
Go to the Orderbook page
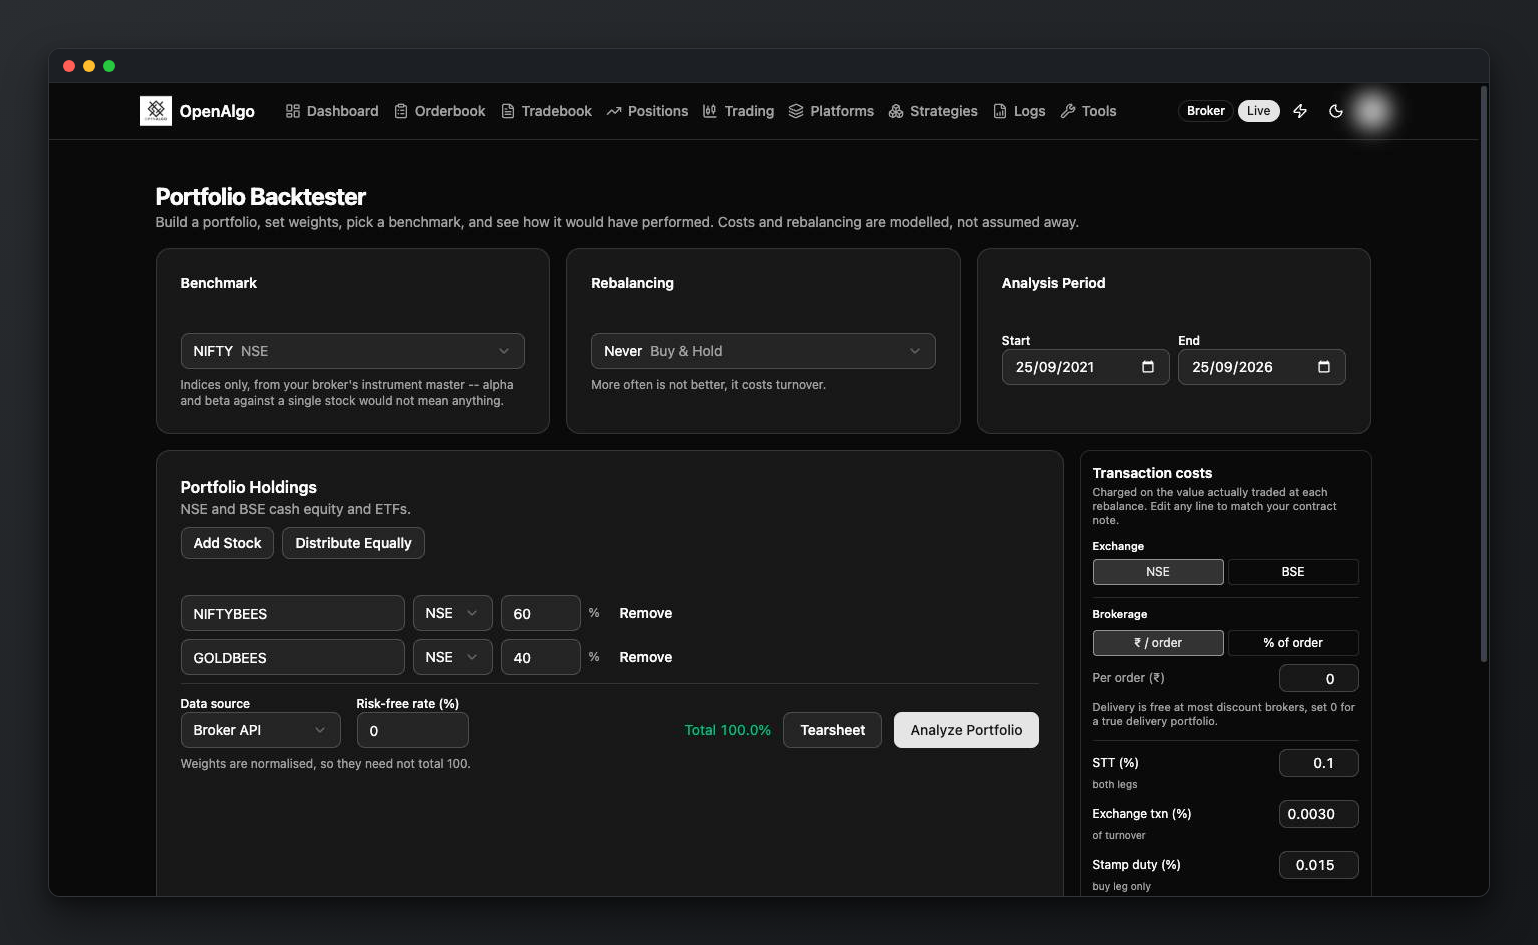[440, 111]
